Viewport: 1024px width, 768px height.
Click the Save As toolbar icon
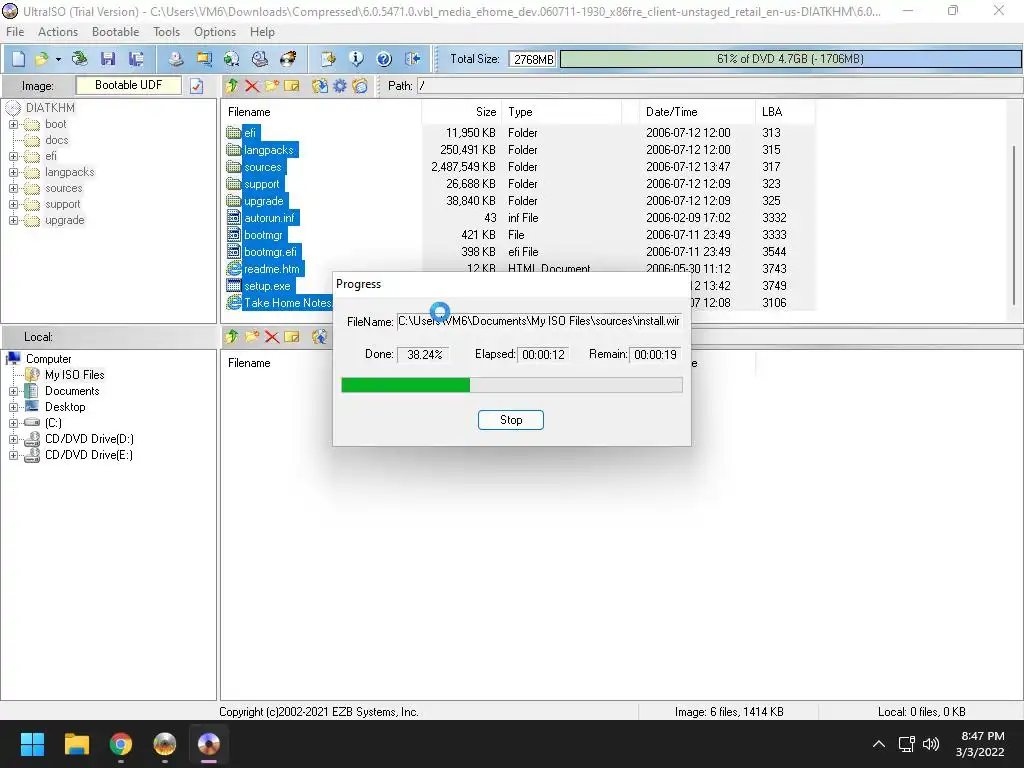click(x=136, y=59)
